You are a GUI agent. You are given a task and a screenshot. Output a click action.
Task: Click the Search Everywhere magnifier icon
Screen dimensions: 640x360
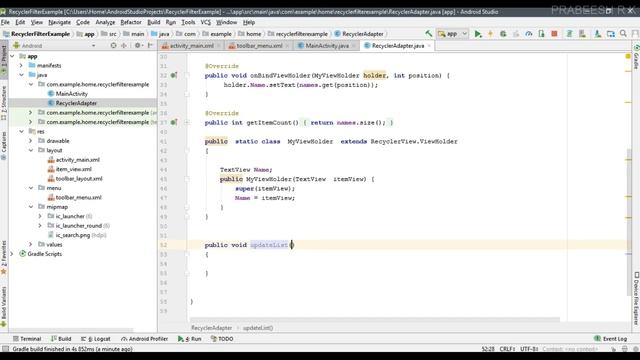[623, 33]
